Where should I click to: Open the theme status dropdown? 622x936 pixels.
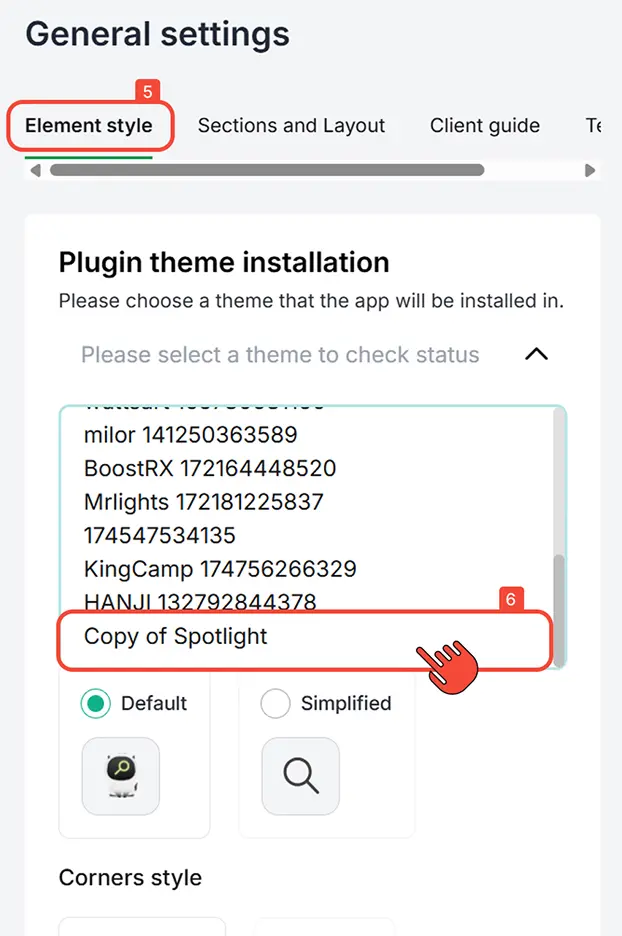300,354
